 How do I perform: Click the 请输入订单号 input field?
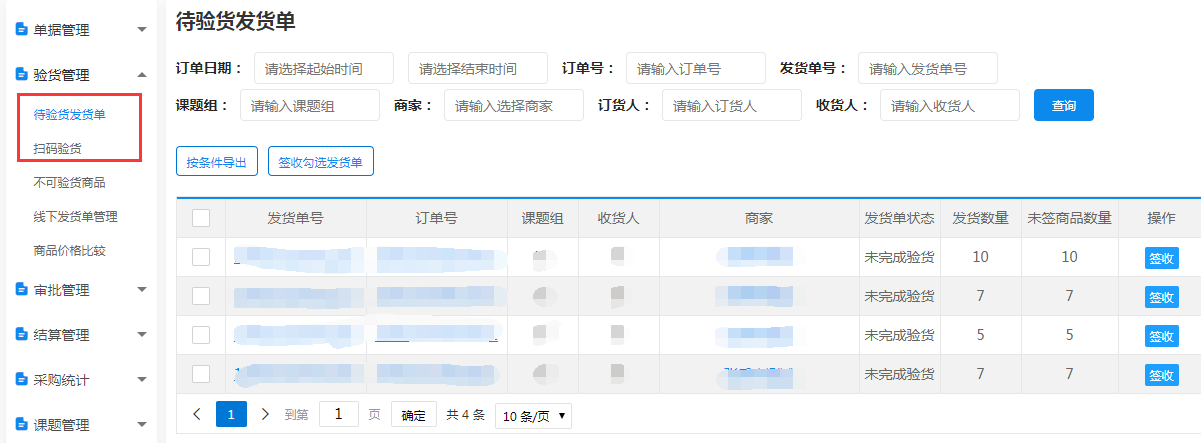[x=695, y=68]
